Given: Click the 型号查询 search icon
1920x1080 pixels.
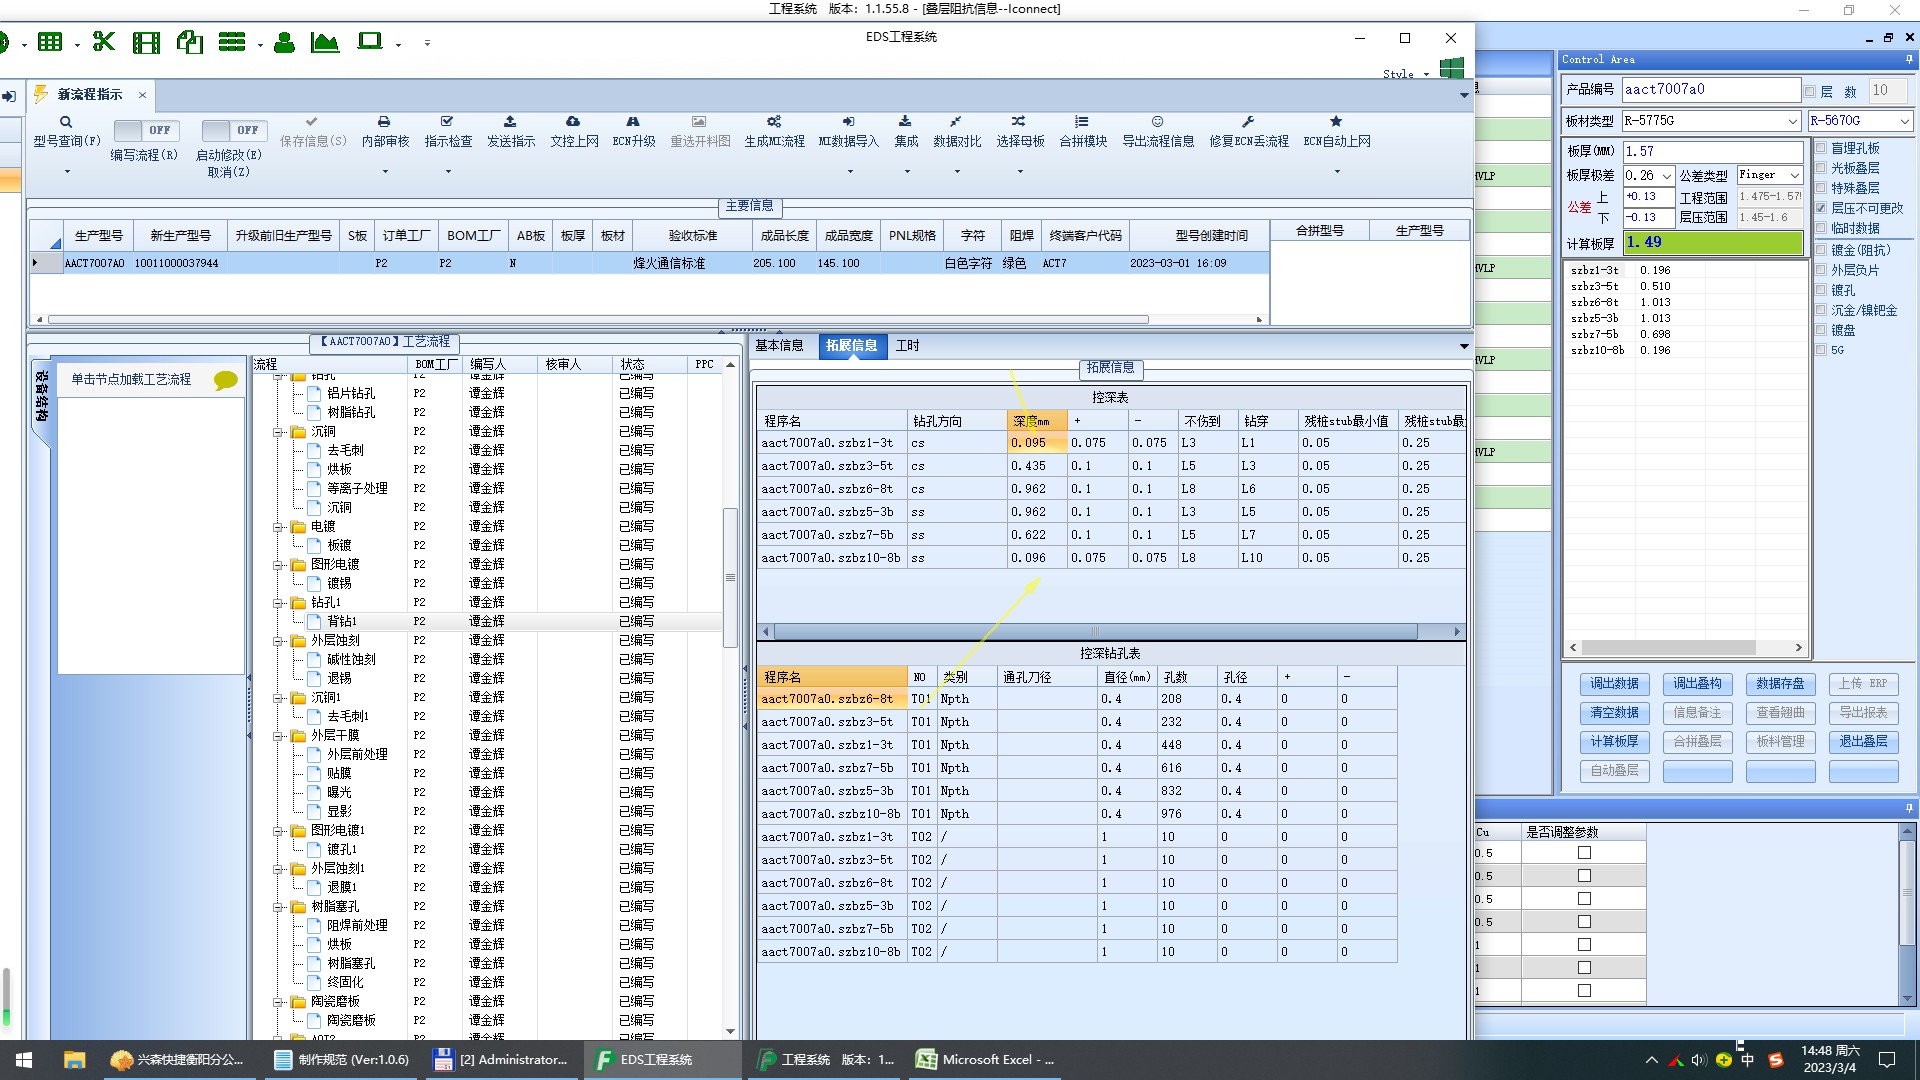Looking at the screenshot, I should tap(66, 122).
